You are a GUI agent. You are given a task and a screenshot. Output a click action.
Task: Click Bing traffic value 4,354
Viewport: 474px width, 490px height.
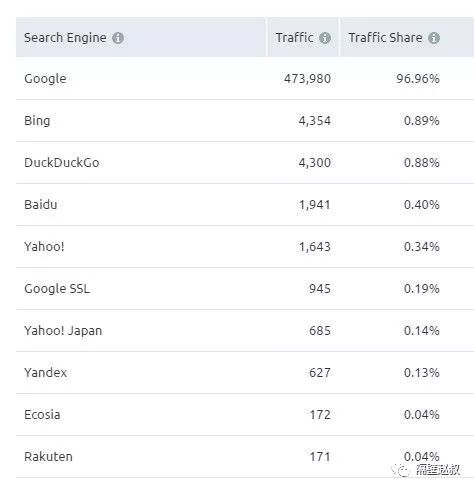315,121
